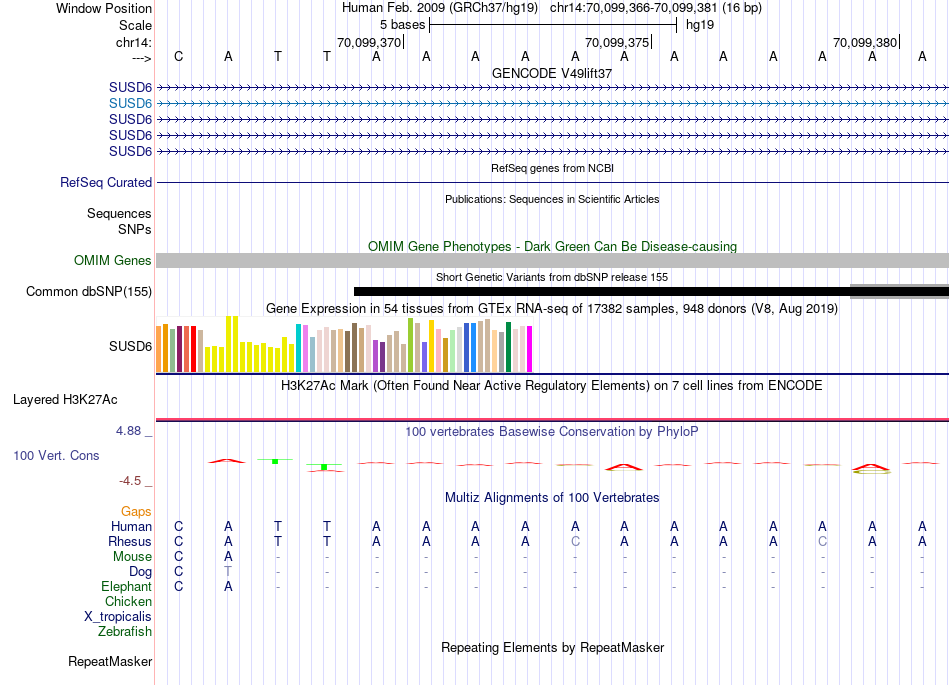950x685 pixels.
Task: Click the chr14: base position label
Action: (x=134, y=42)
